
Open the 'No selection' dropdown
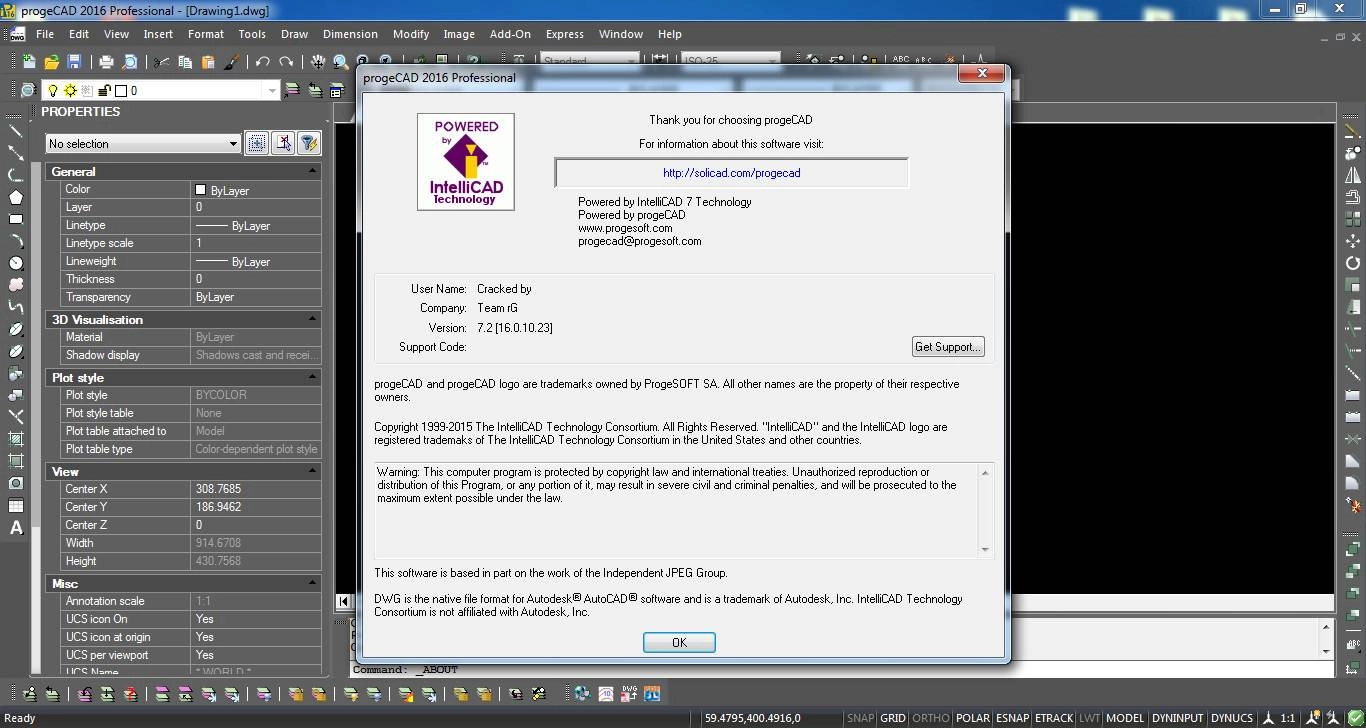(x=143, y=143)
